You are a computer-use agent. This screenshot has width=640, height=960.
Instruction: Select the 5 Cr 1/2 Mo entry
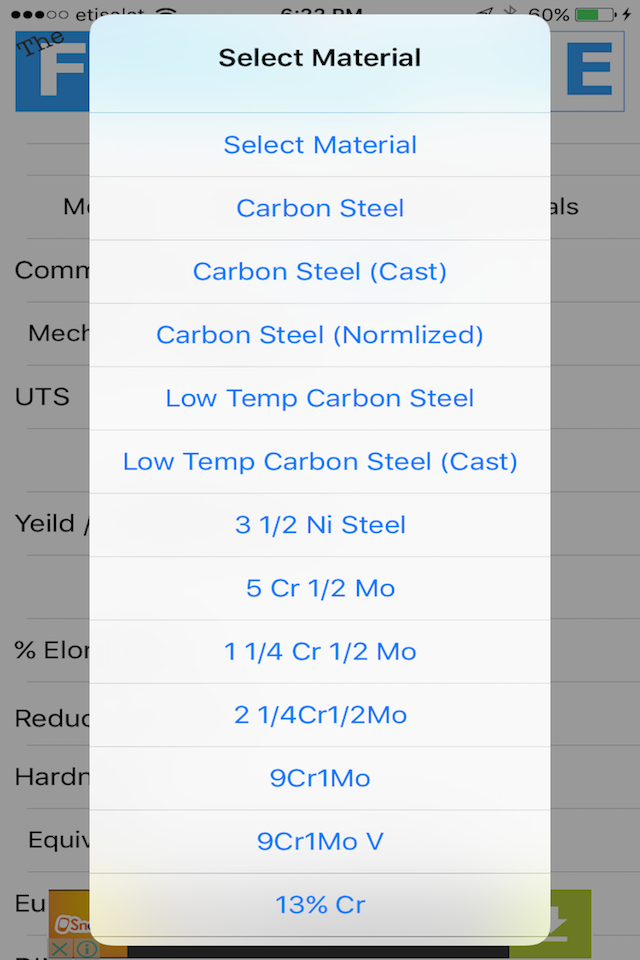pyautogui.click(x=320, y=588)
